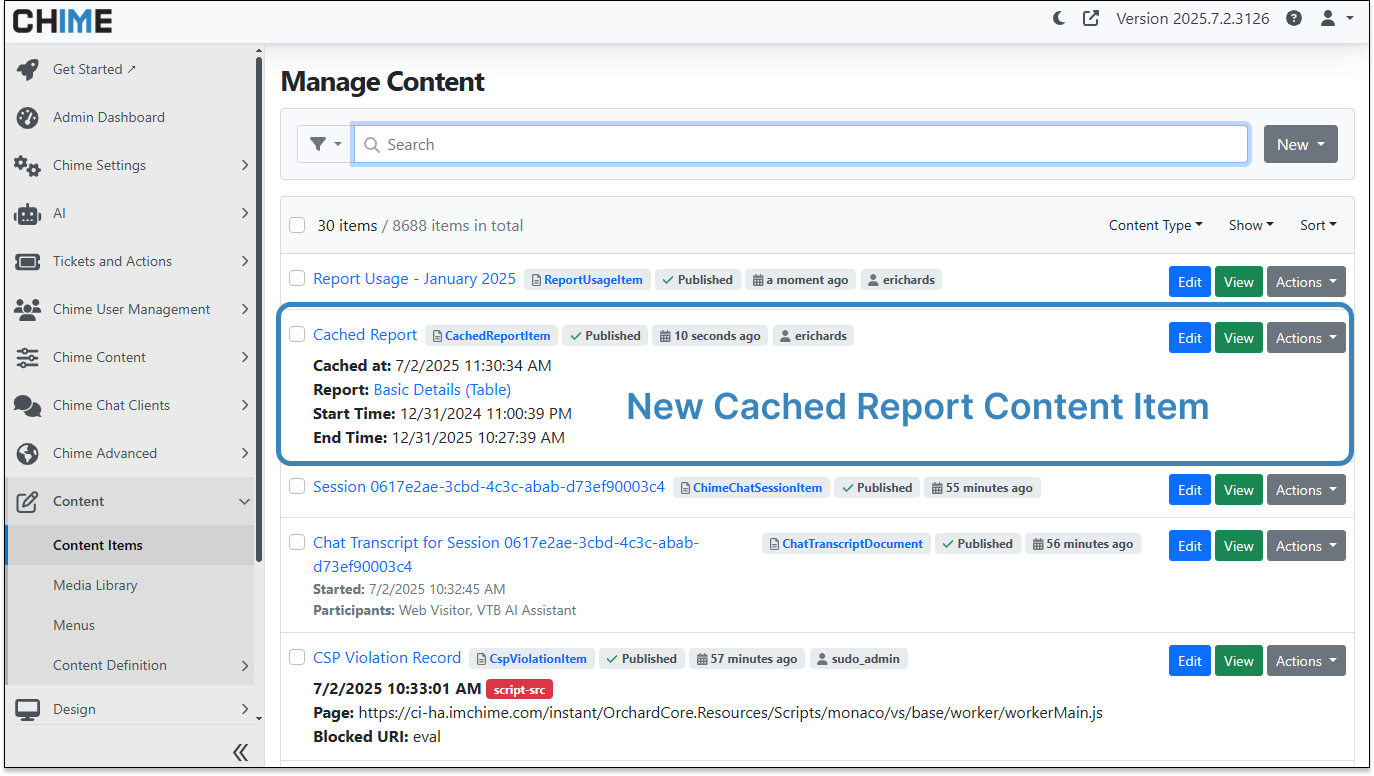
Task: Click View for Report Usage - January 2025
Action: coord(1238,282)
